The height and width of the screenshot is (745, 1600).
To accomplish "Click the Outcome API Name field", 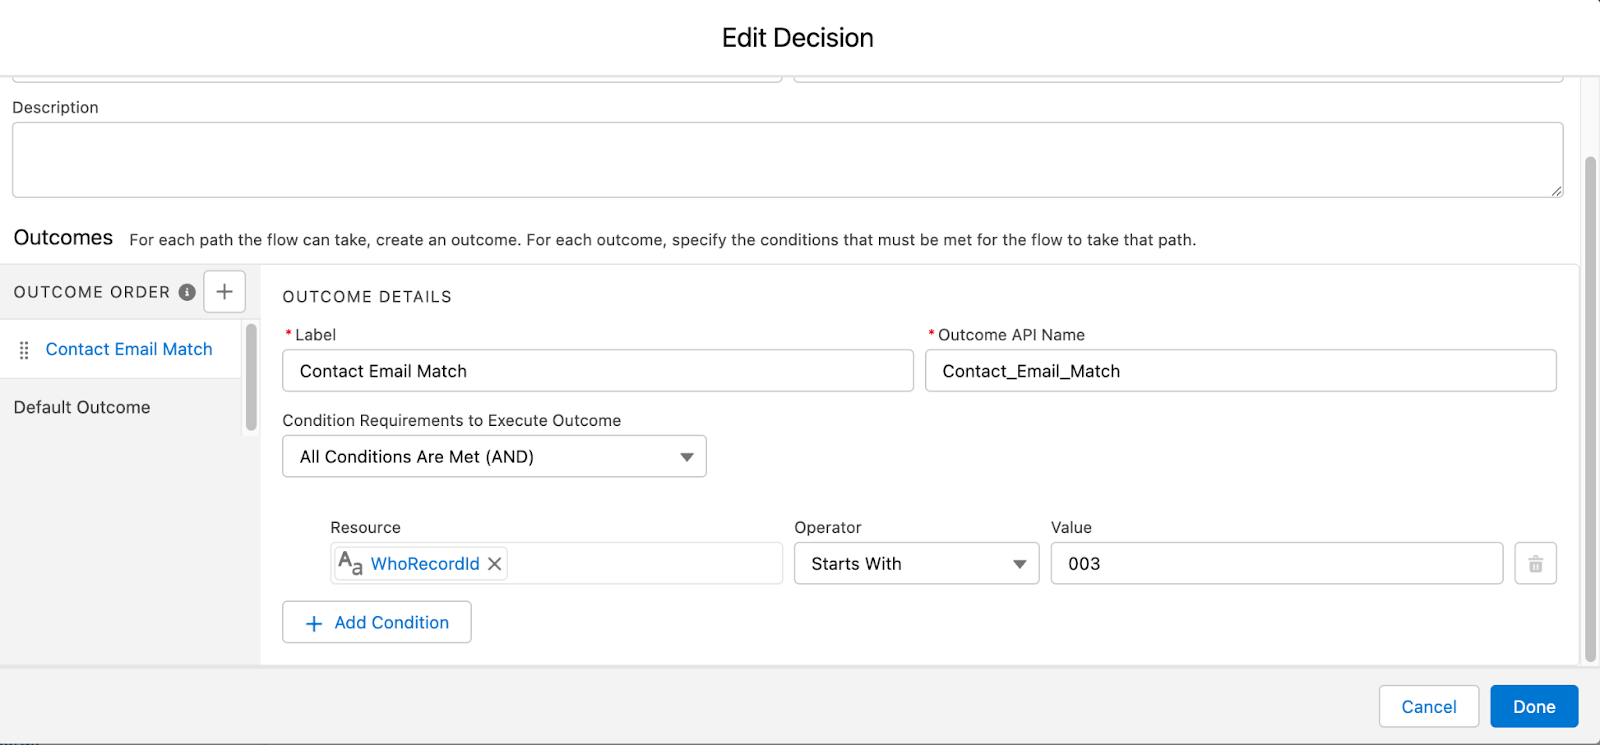I will (1240, 371).
